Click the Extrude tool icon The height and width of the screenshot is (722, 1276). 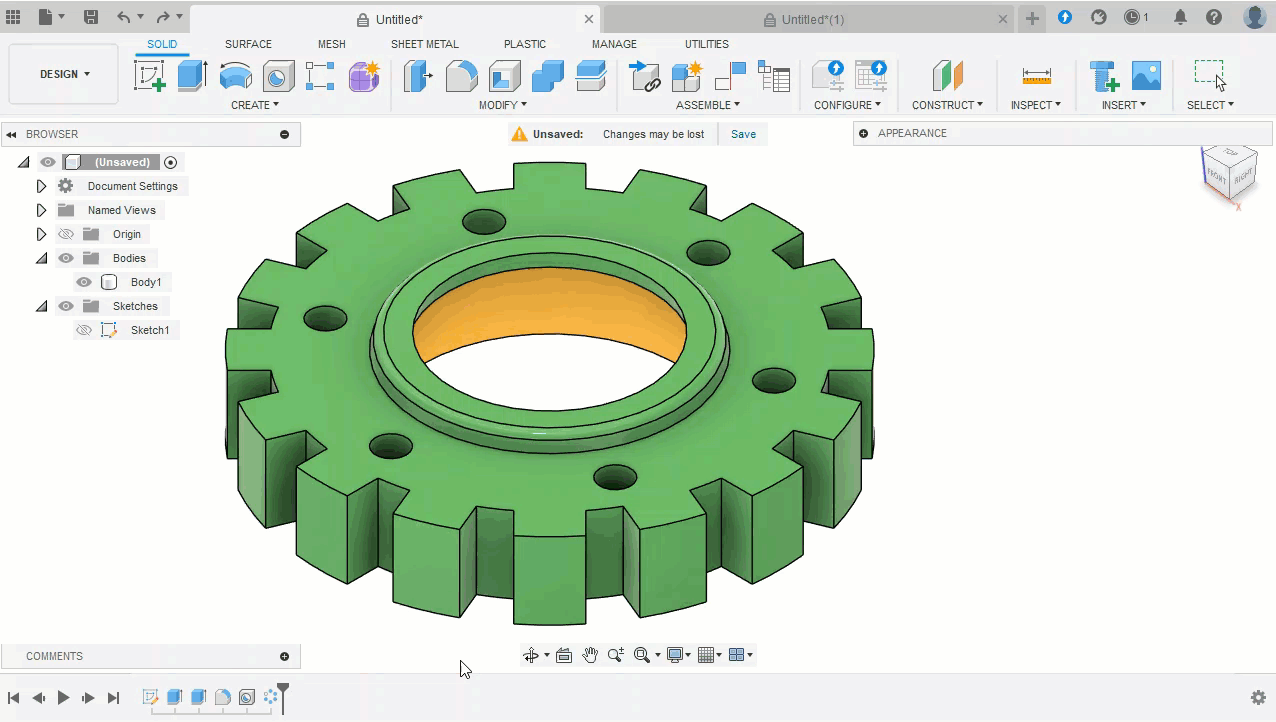coord(192,76)
